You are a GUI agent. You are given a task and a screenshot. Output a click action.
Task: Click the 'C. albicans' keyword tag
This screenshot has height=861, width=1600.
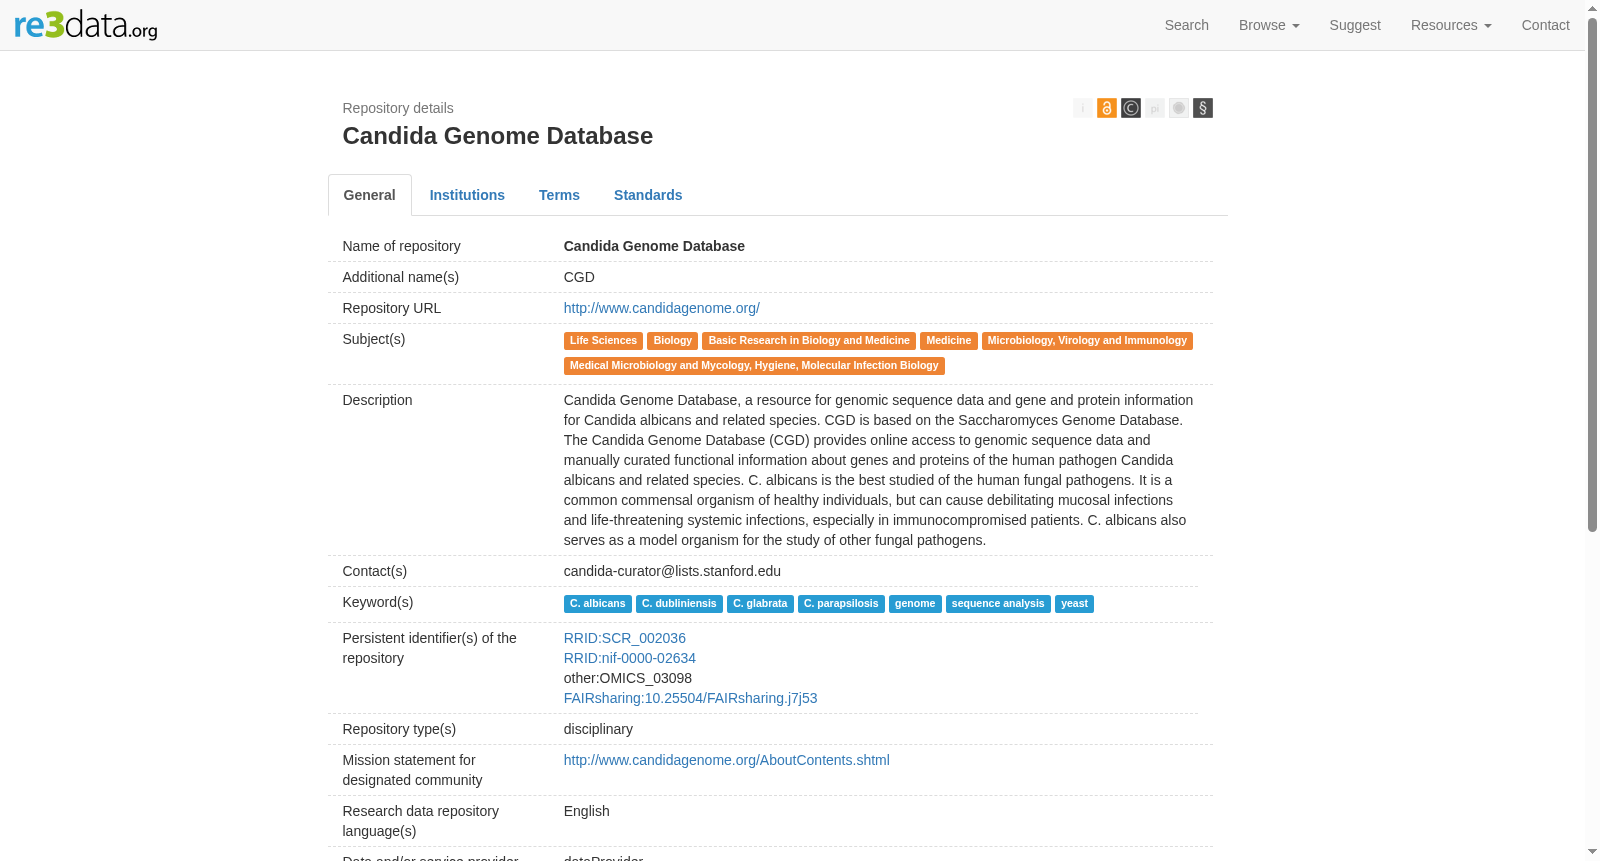pos(597,604)
